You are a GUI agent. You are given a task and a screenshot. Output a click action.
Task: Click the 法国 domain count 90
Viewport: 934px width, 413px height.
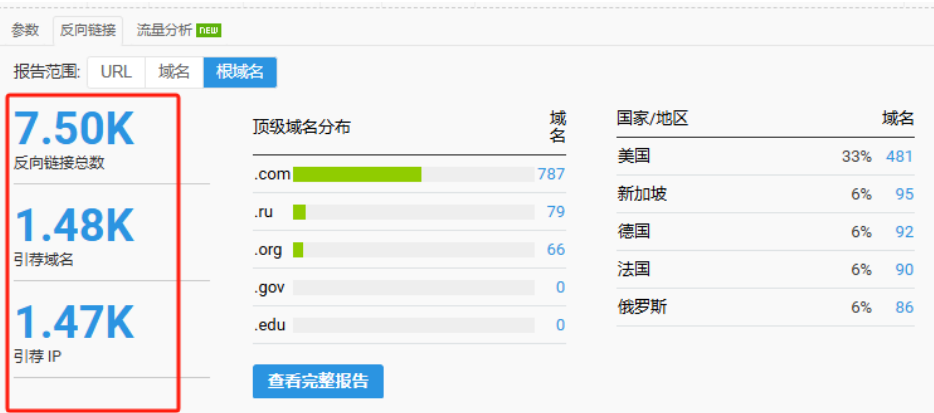click(x=904, y=269)
